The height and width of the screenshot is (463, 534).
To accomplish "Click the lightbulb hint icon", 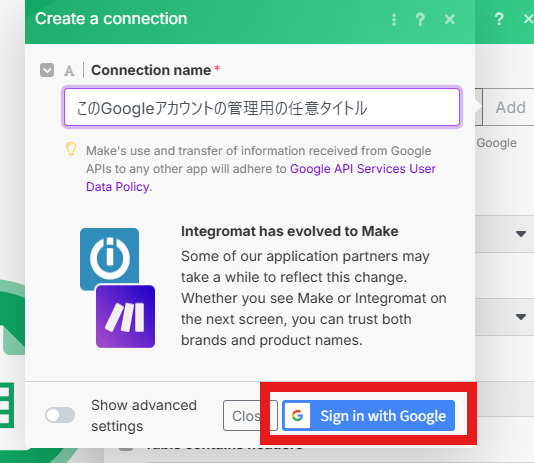I will (71, 149).
